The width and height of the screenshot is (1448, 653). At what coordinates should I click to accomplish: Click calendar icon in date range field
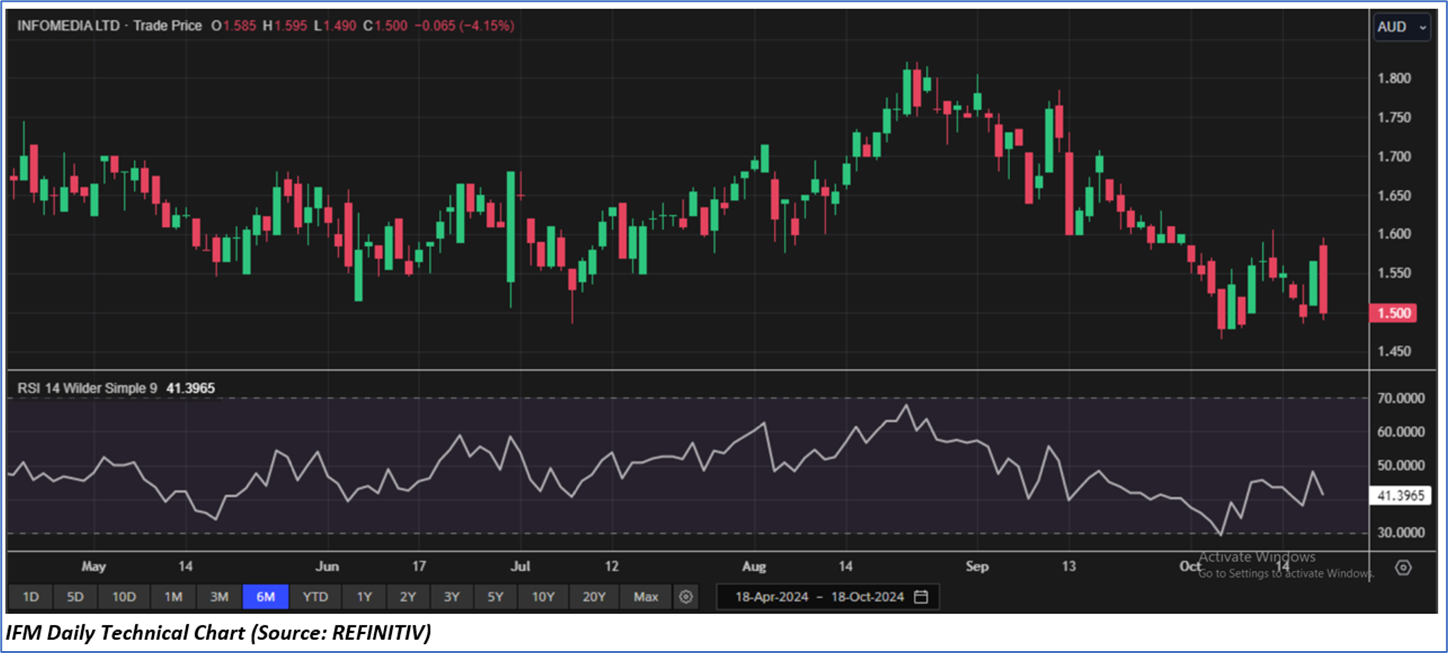pyautogui.click(x=921, y=597)
